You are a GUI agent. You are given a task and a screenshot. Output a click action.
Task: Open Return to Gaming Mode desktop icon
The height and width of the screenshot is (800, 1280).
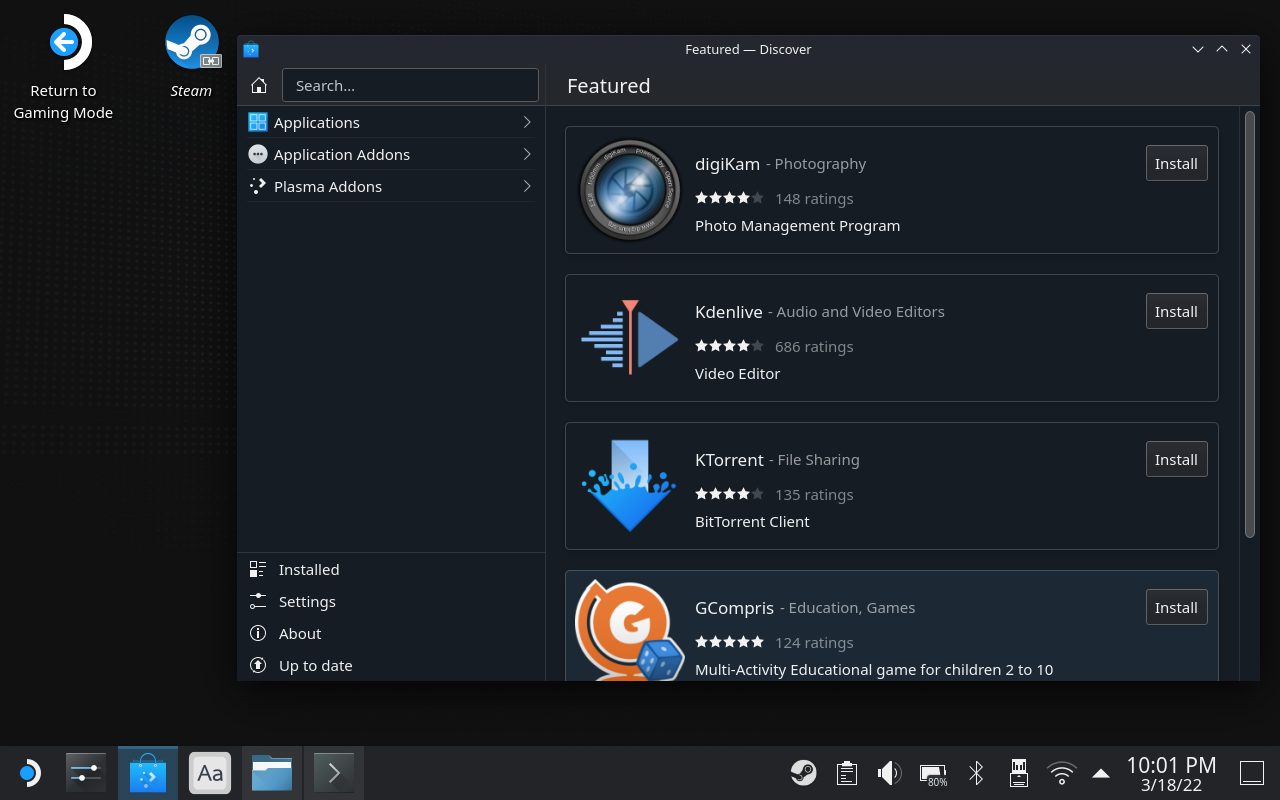click(63, 68)
